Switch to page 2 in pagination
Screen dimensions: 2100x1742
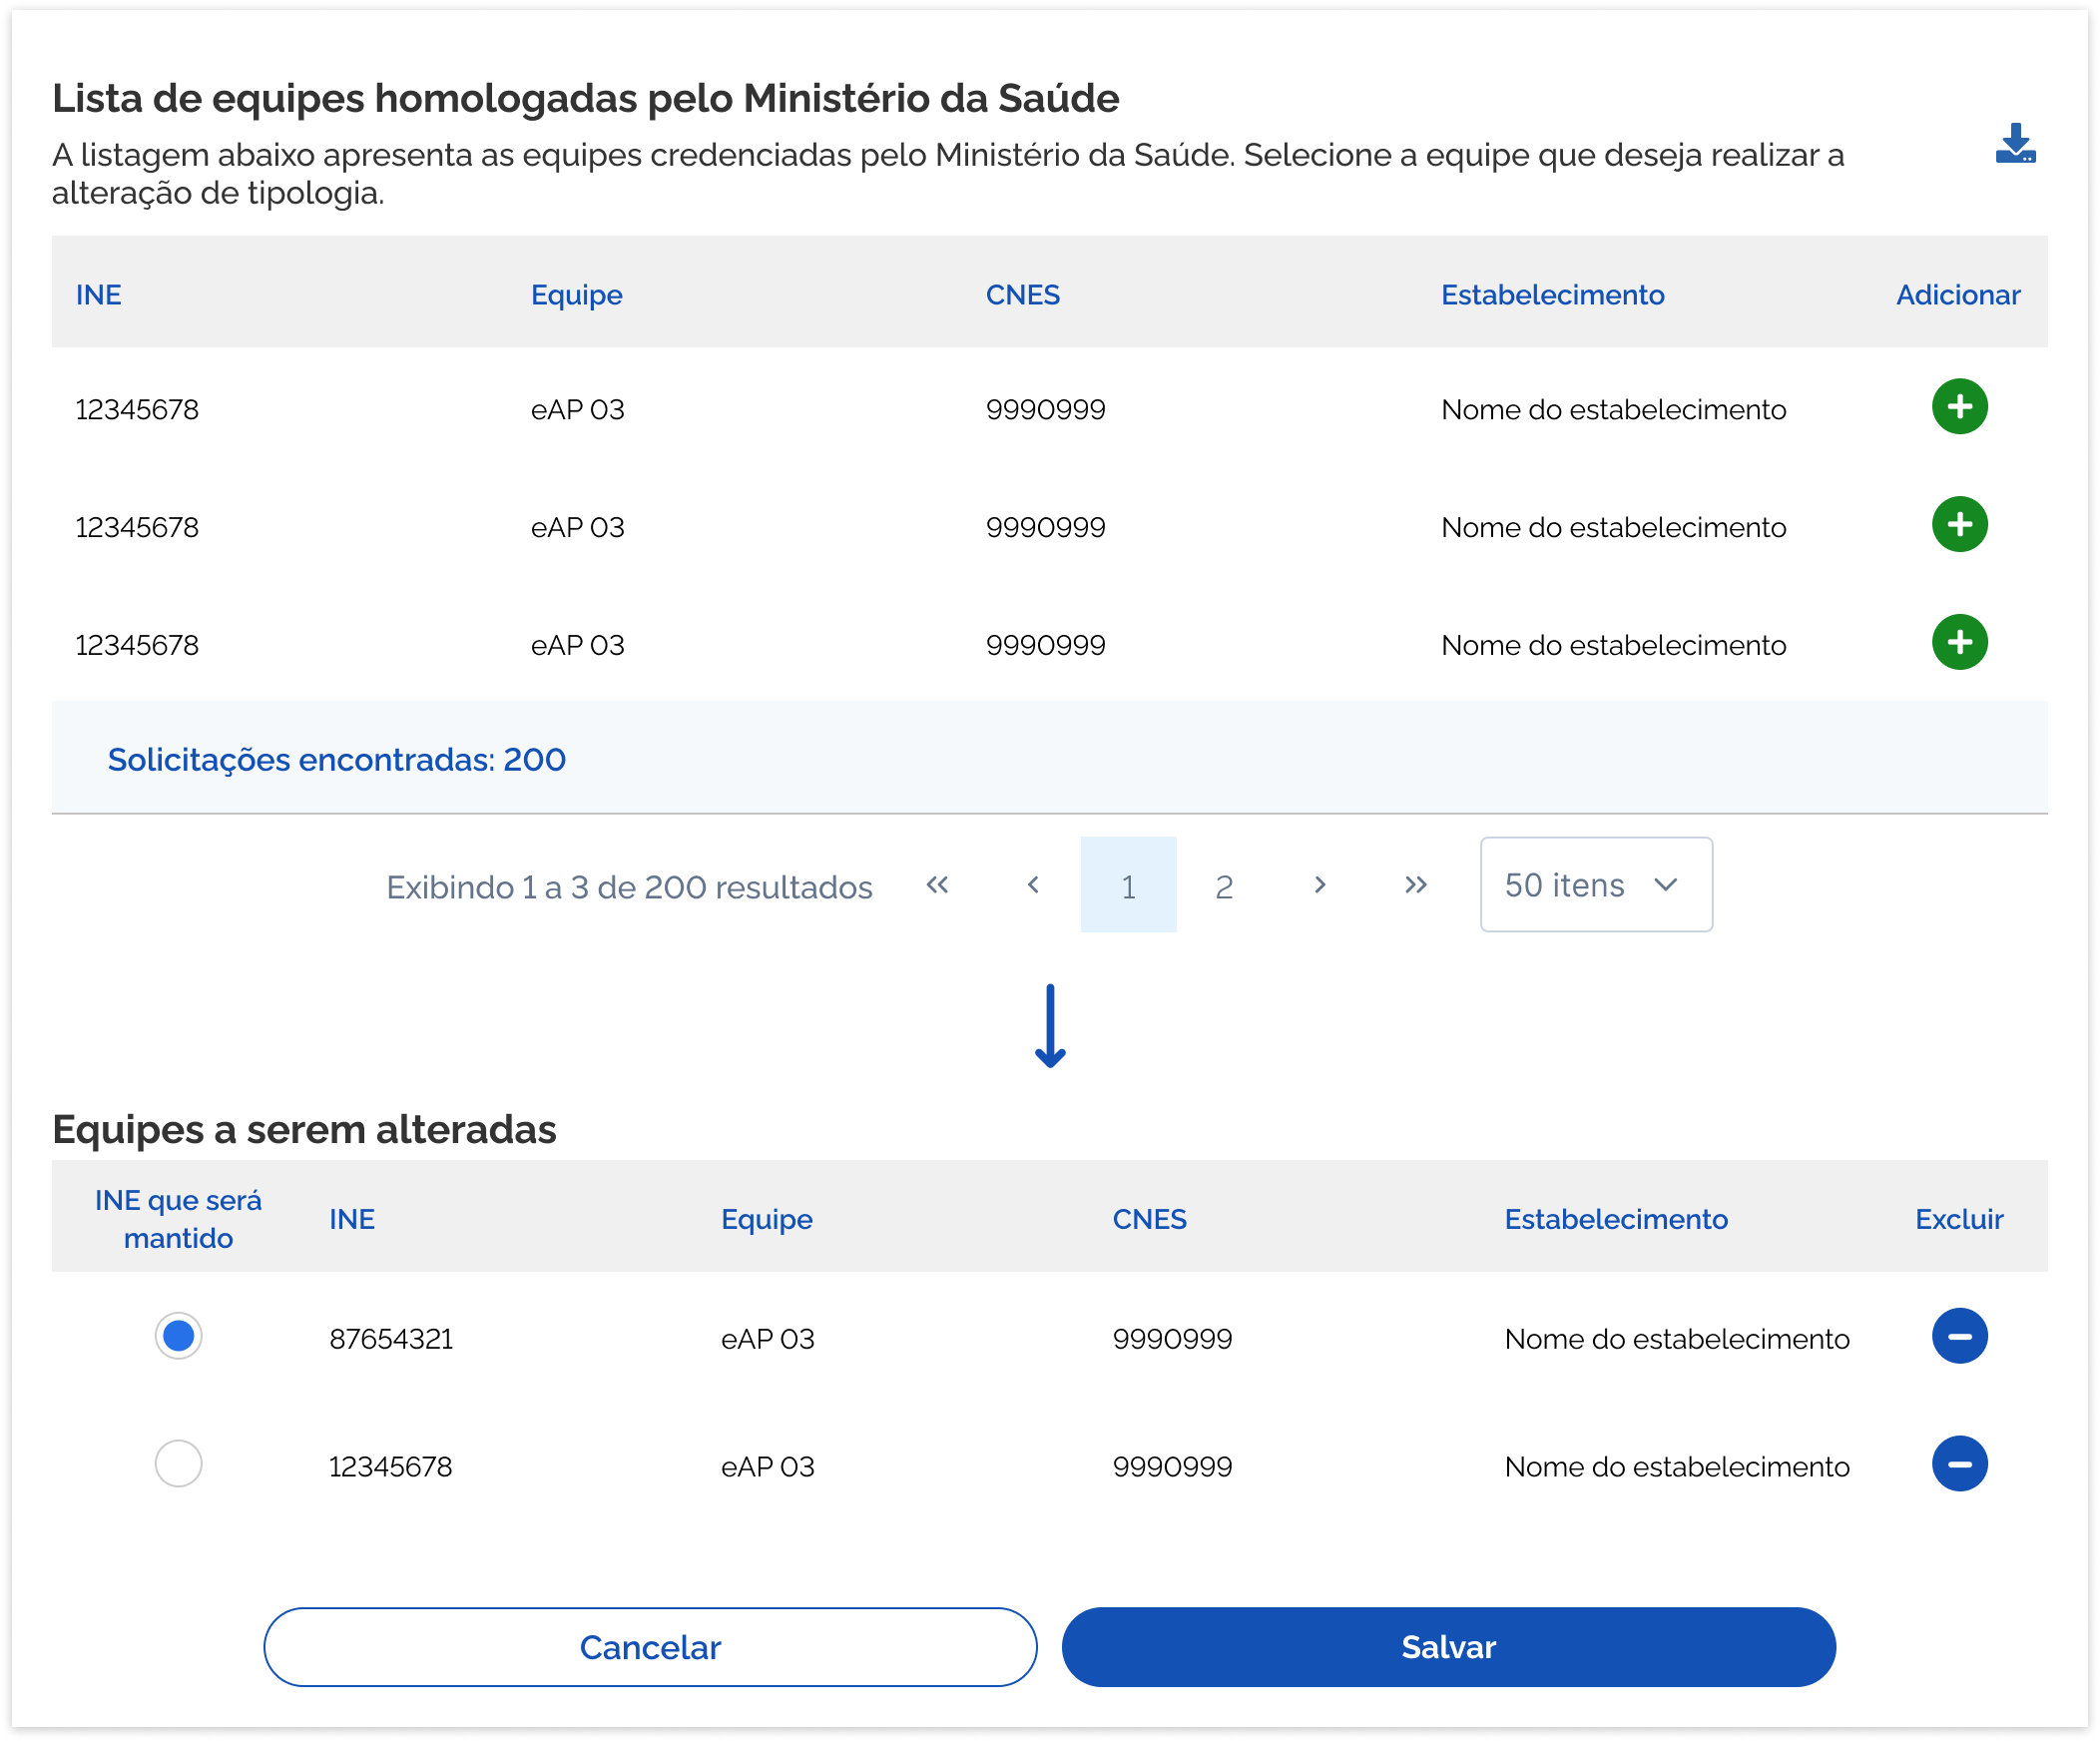1224,885
